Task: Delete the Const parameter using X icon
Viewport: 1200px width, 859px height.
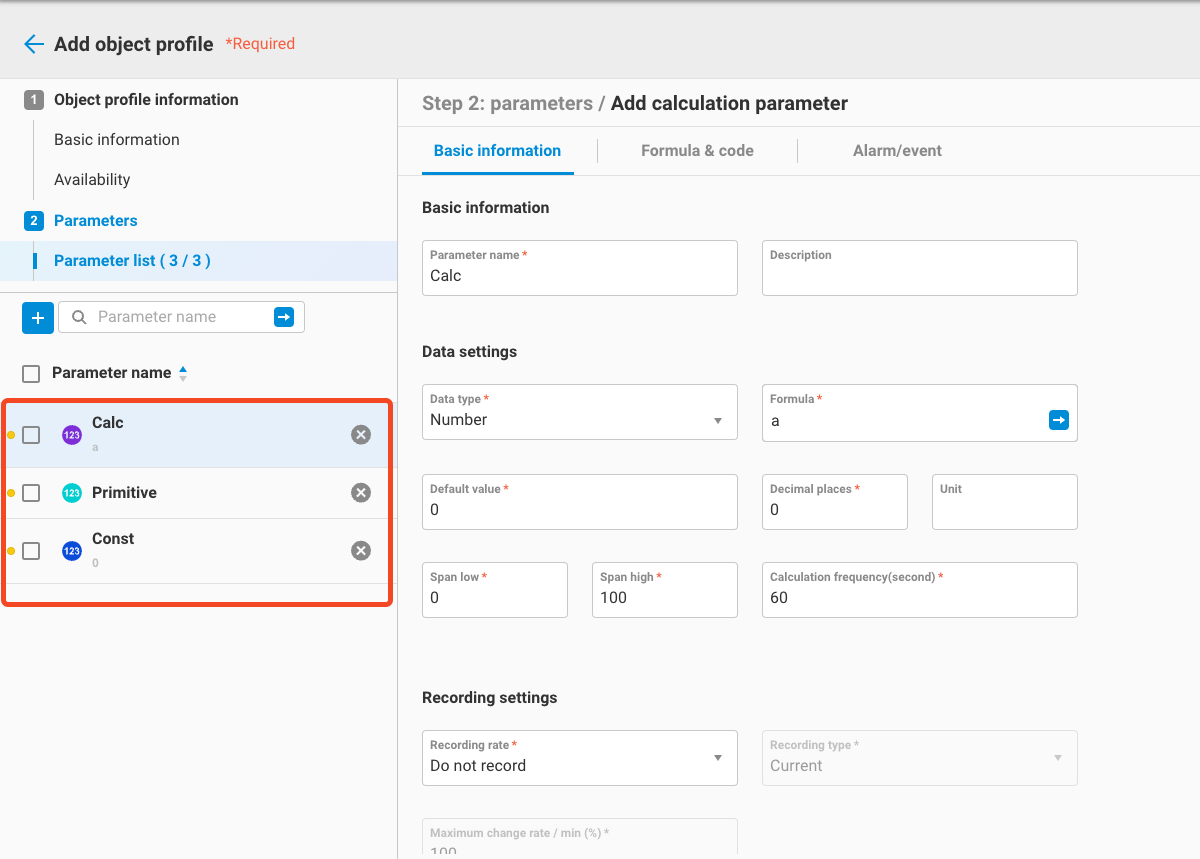Action: coord(361,551)
